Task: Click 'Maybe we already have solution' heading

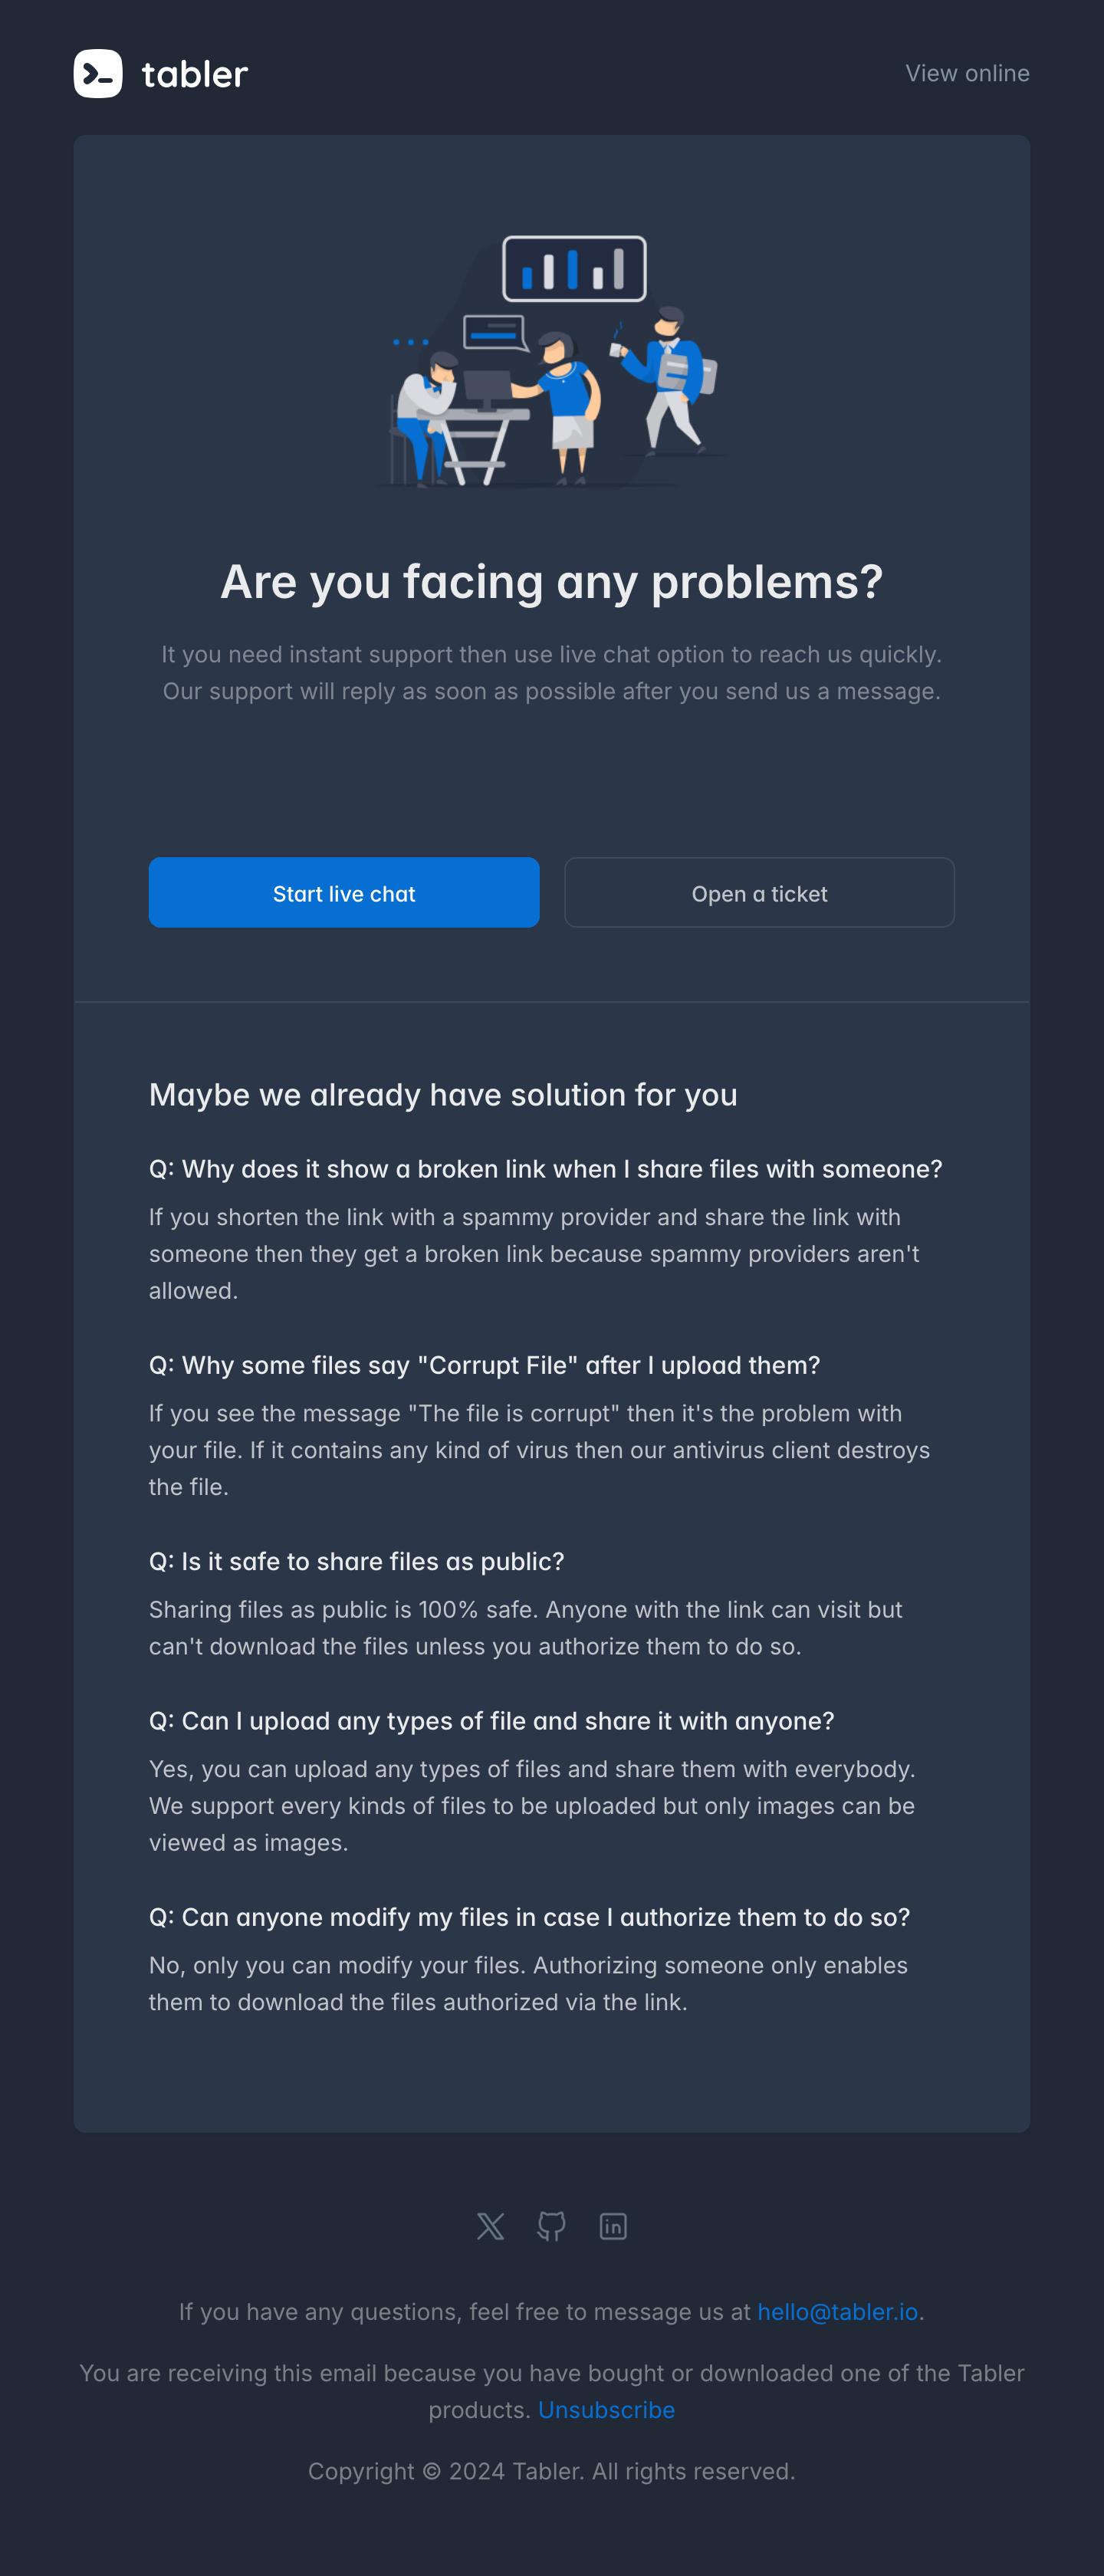Action: click(443, 1095)
